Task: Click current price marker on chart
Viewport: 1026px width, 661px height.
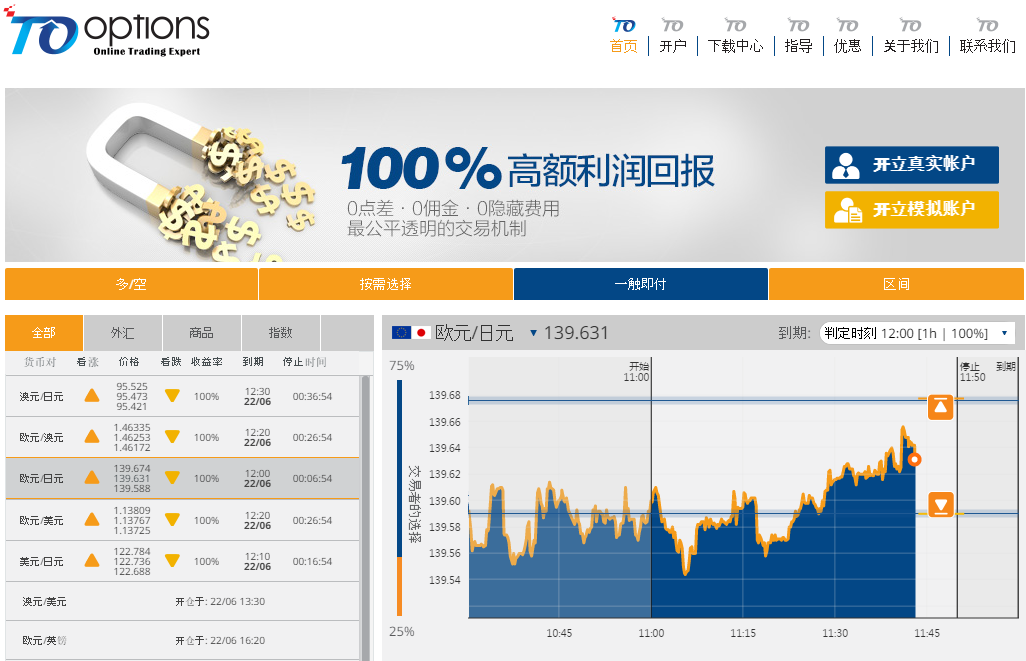Action: coord(915,459)
